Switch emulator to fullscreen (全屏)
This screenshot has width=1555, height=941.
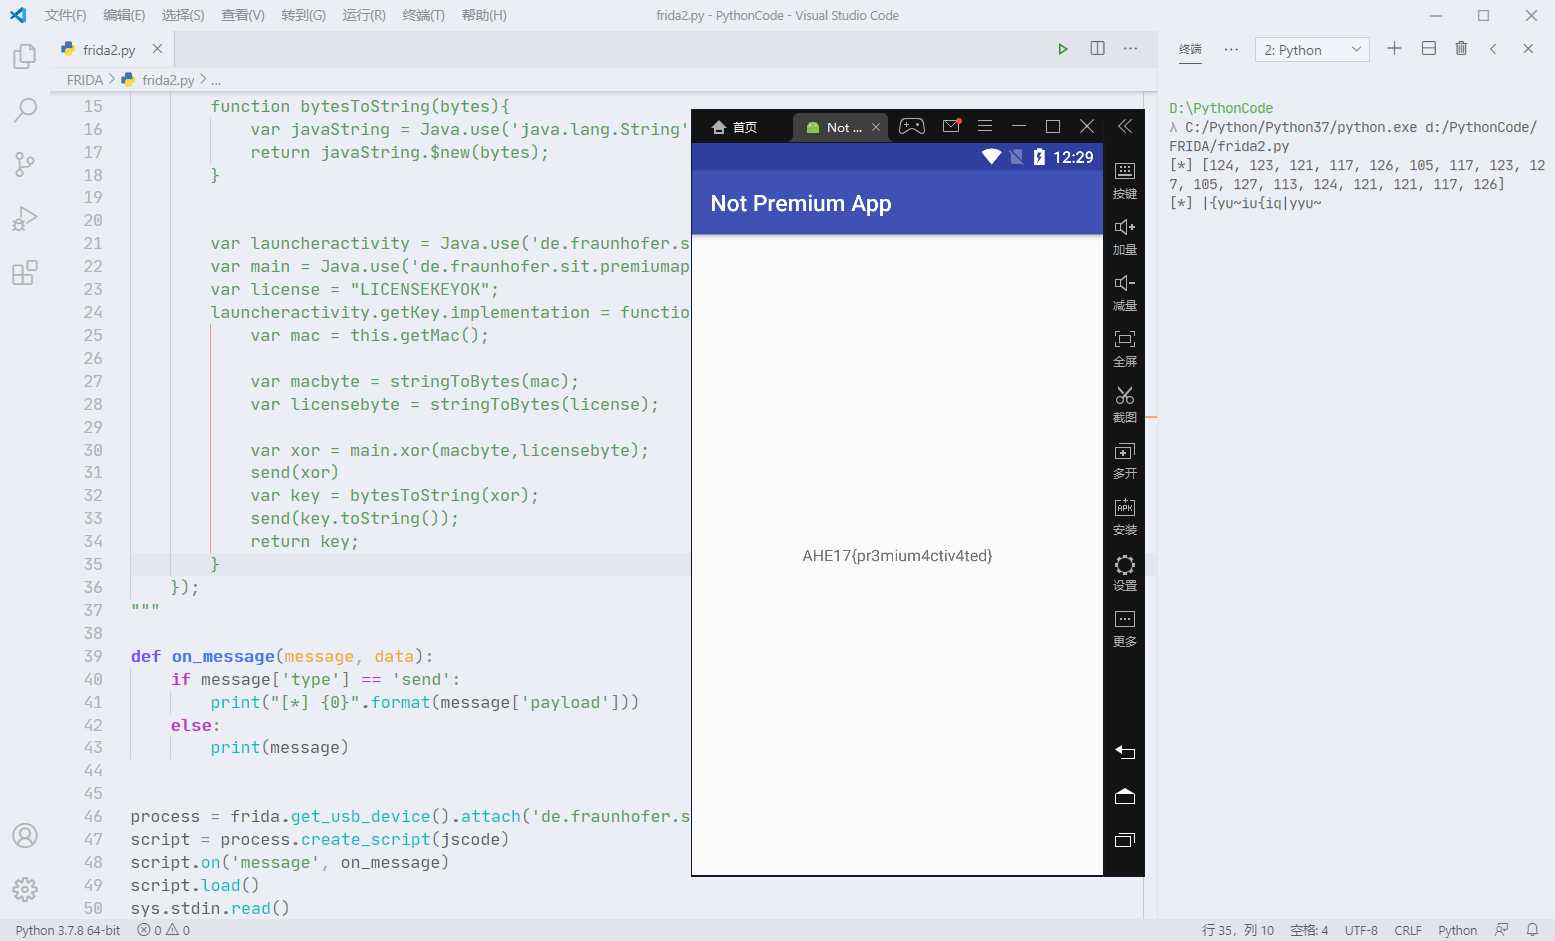(x=1125, y=348)
